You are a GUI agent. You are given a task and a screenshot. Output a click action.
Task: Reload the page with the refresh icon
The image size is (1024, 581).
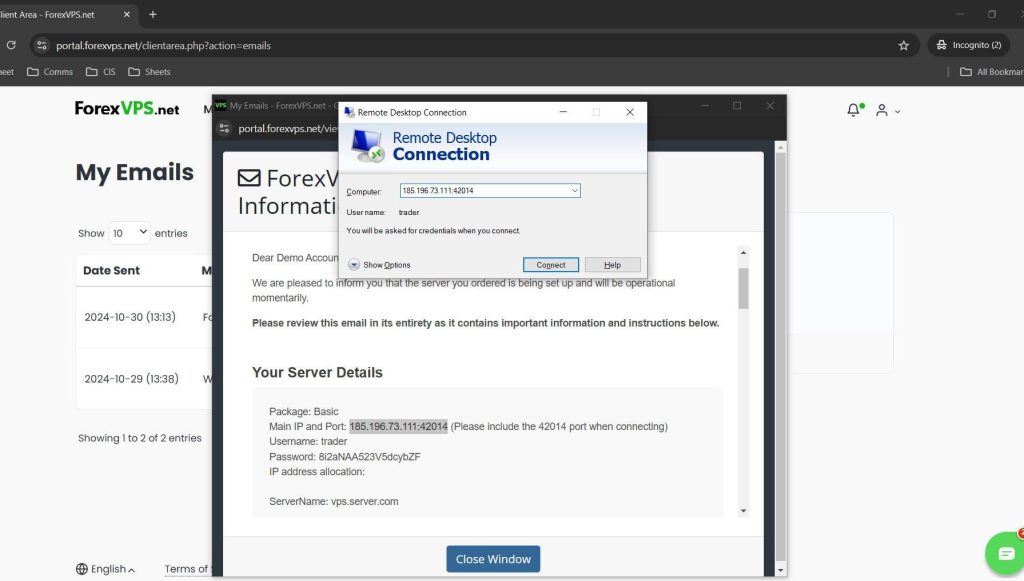[11, 45]
